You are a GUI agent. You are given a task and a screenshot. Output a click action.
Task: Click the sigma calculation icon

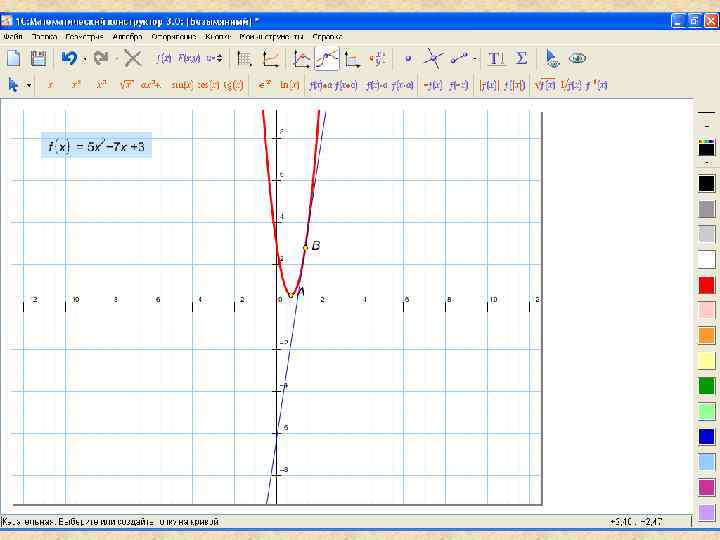[521, 58]
